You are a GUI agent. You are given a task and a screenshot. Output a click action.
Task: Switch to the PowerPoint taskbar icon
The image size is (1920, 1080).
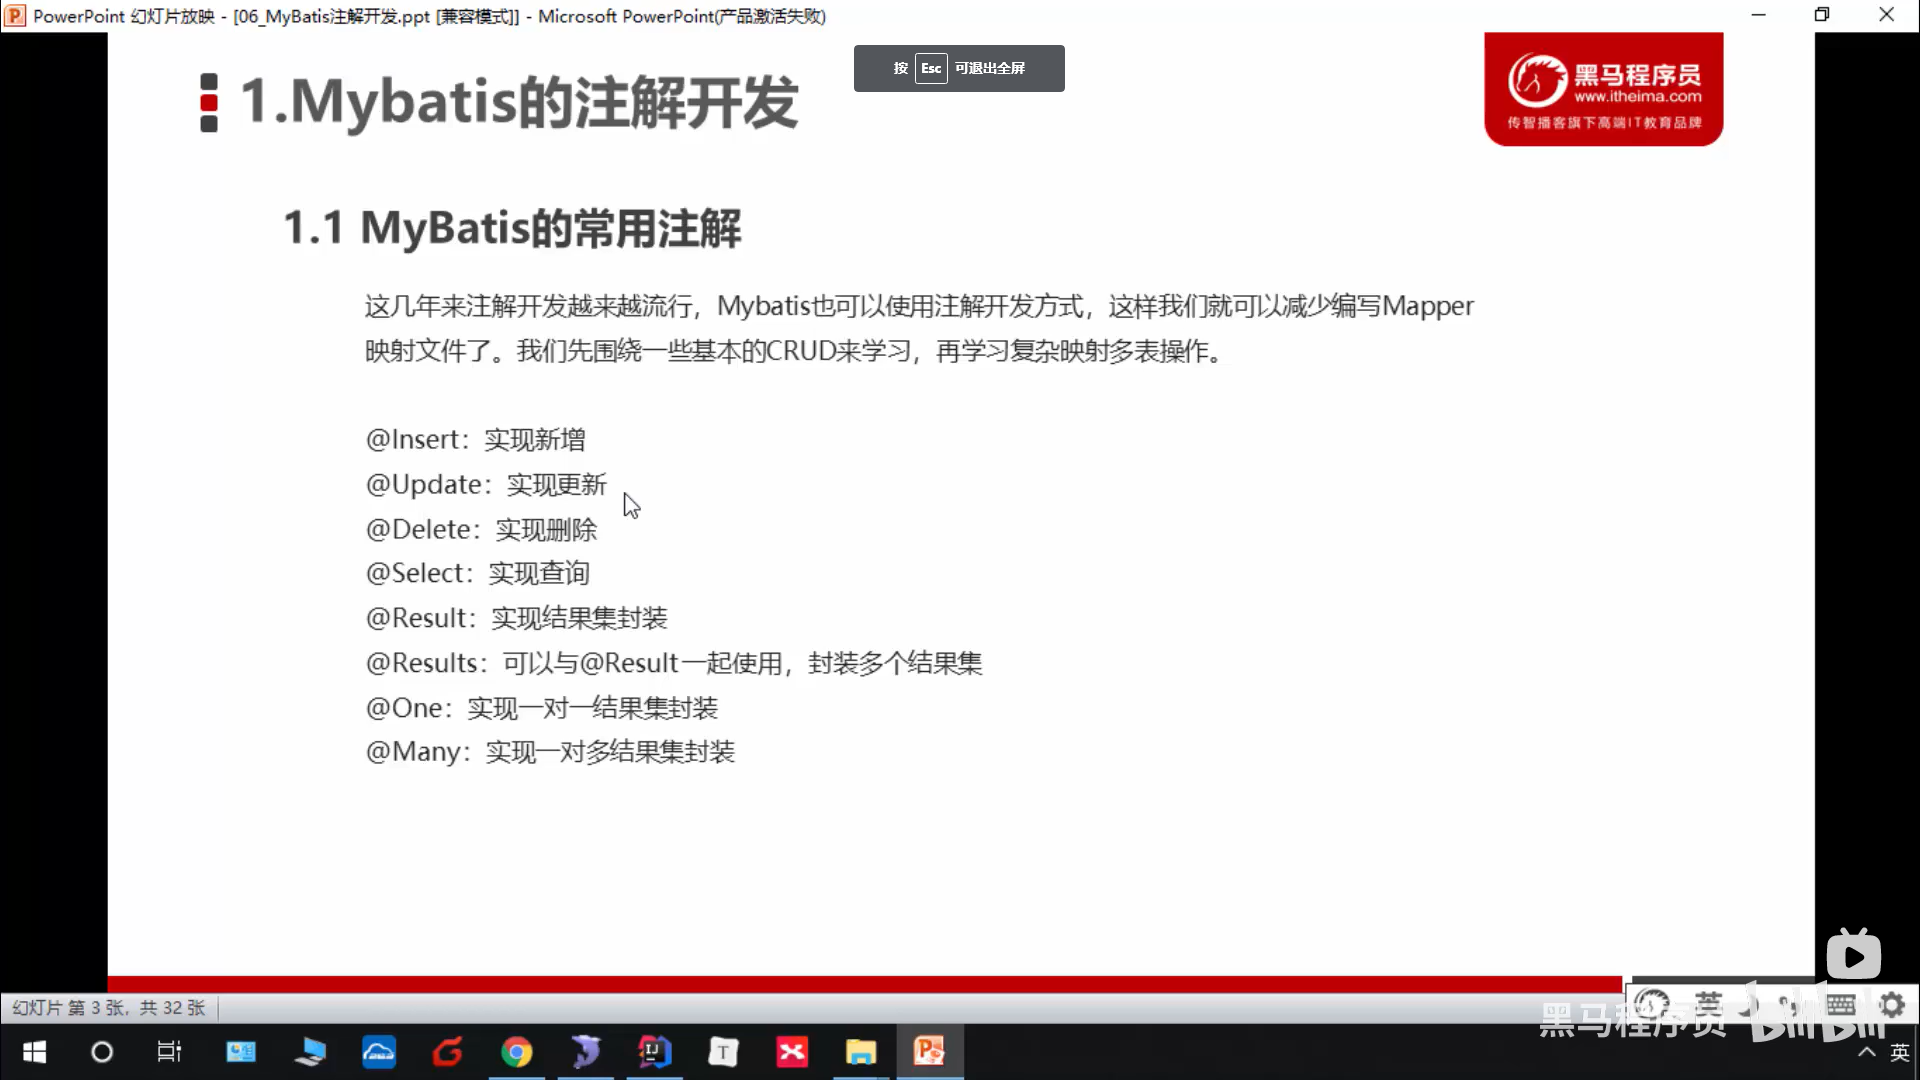[x=929, y=1052]
